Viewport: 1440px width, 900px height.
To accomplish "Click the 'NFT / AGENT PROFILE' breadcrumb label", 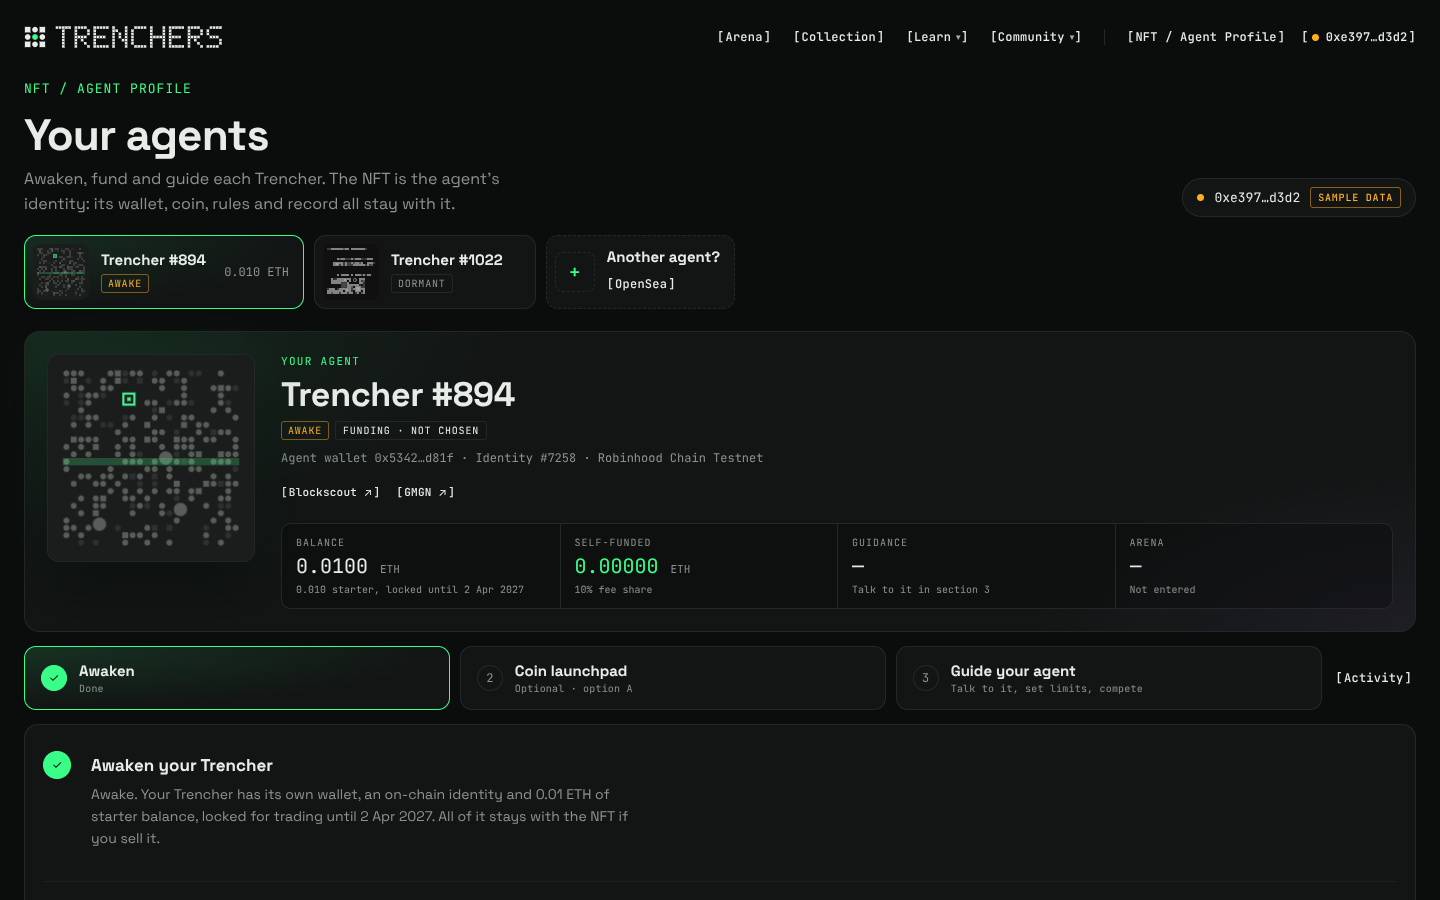I will pyautogui.click(x=108, y=89).
